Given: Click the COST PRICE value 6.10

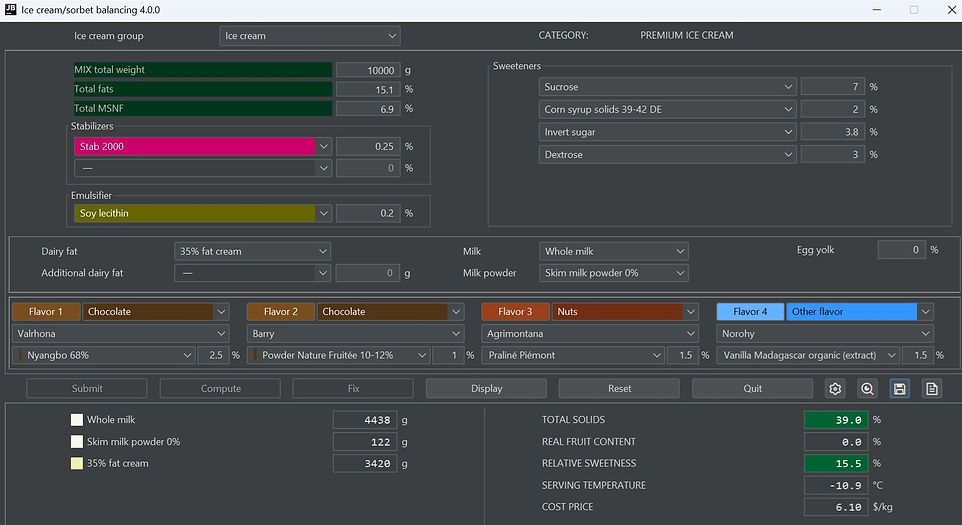Looking at the screenshot, I should point(836,507).
